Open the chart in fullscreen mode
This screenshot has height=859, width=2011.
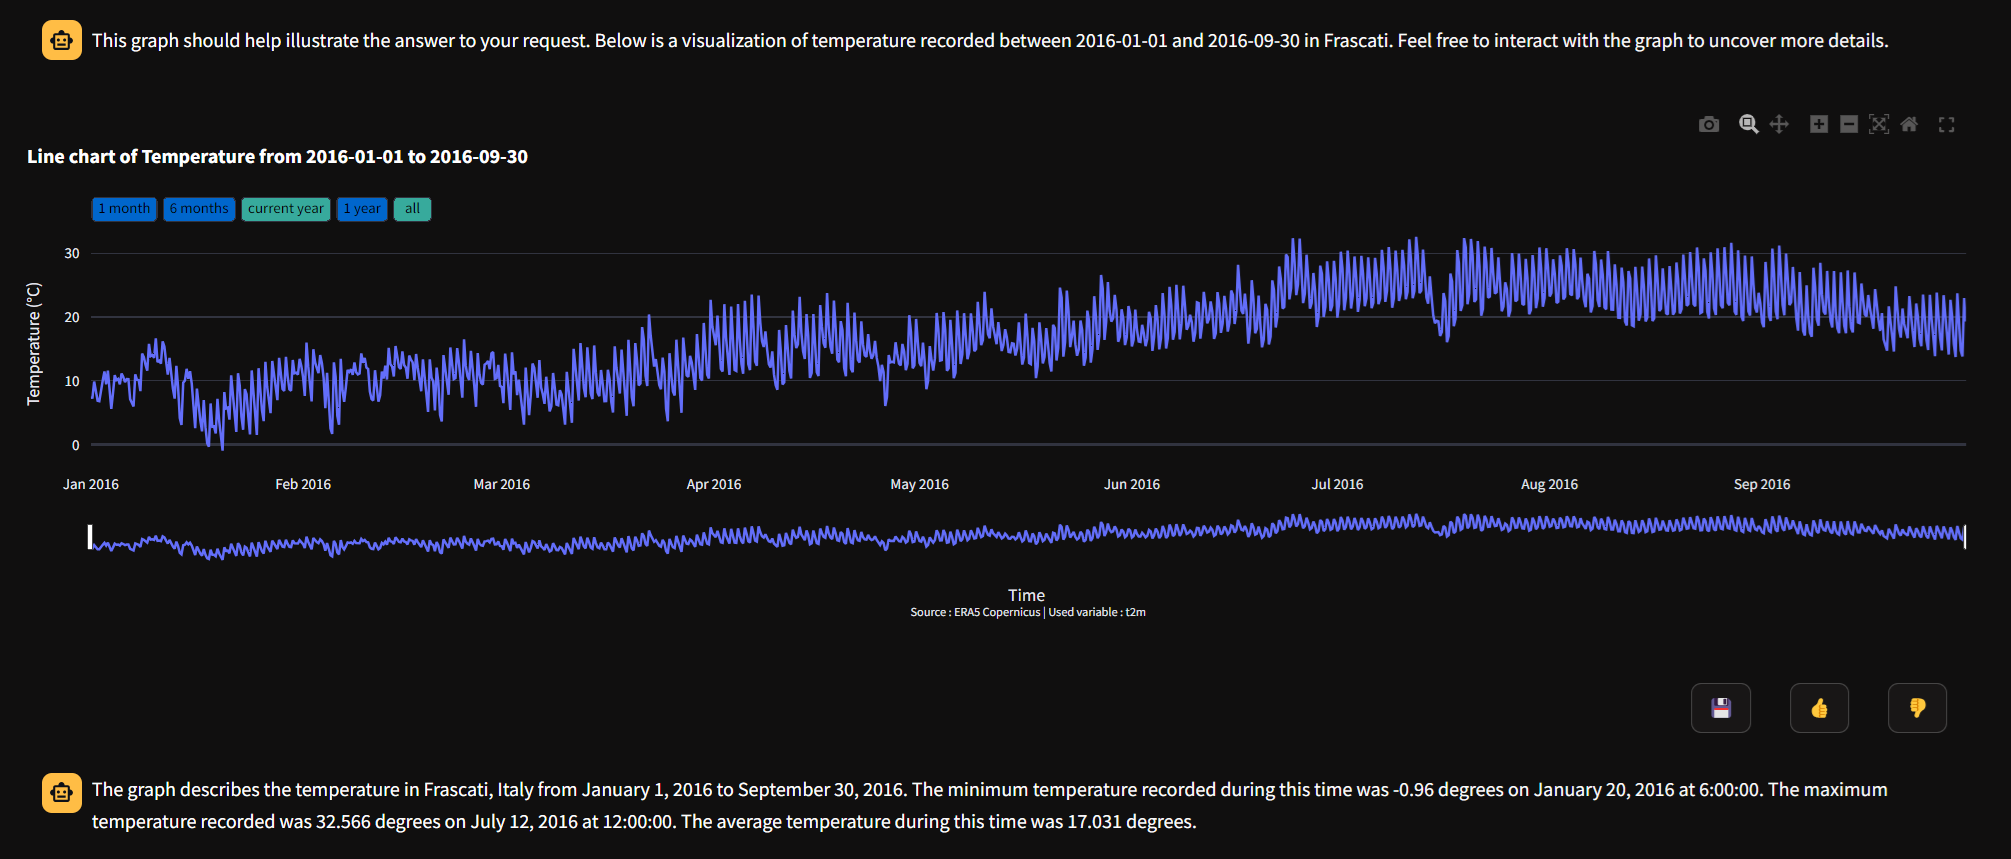point(1946,124)
